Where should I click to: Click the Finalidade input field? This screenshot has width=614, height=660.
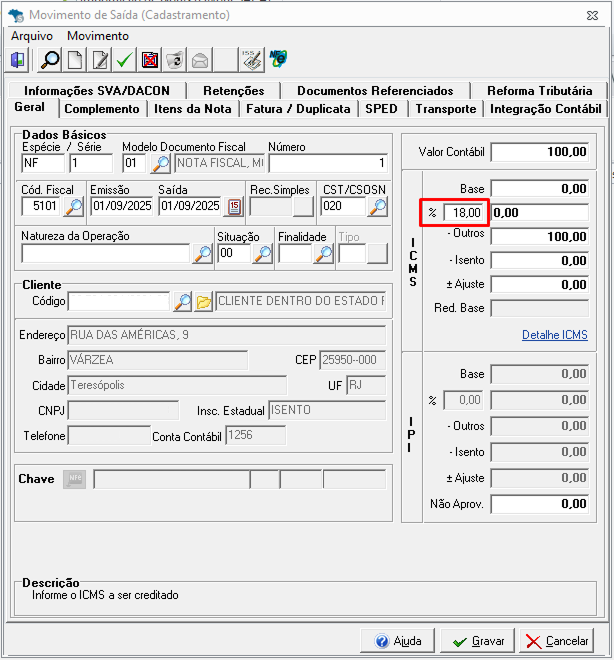click(x=295, y=254)
